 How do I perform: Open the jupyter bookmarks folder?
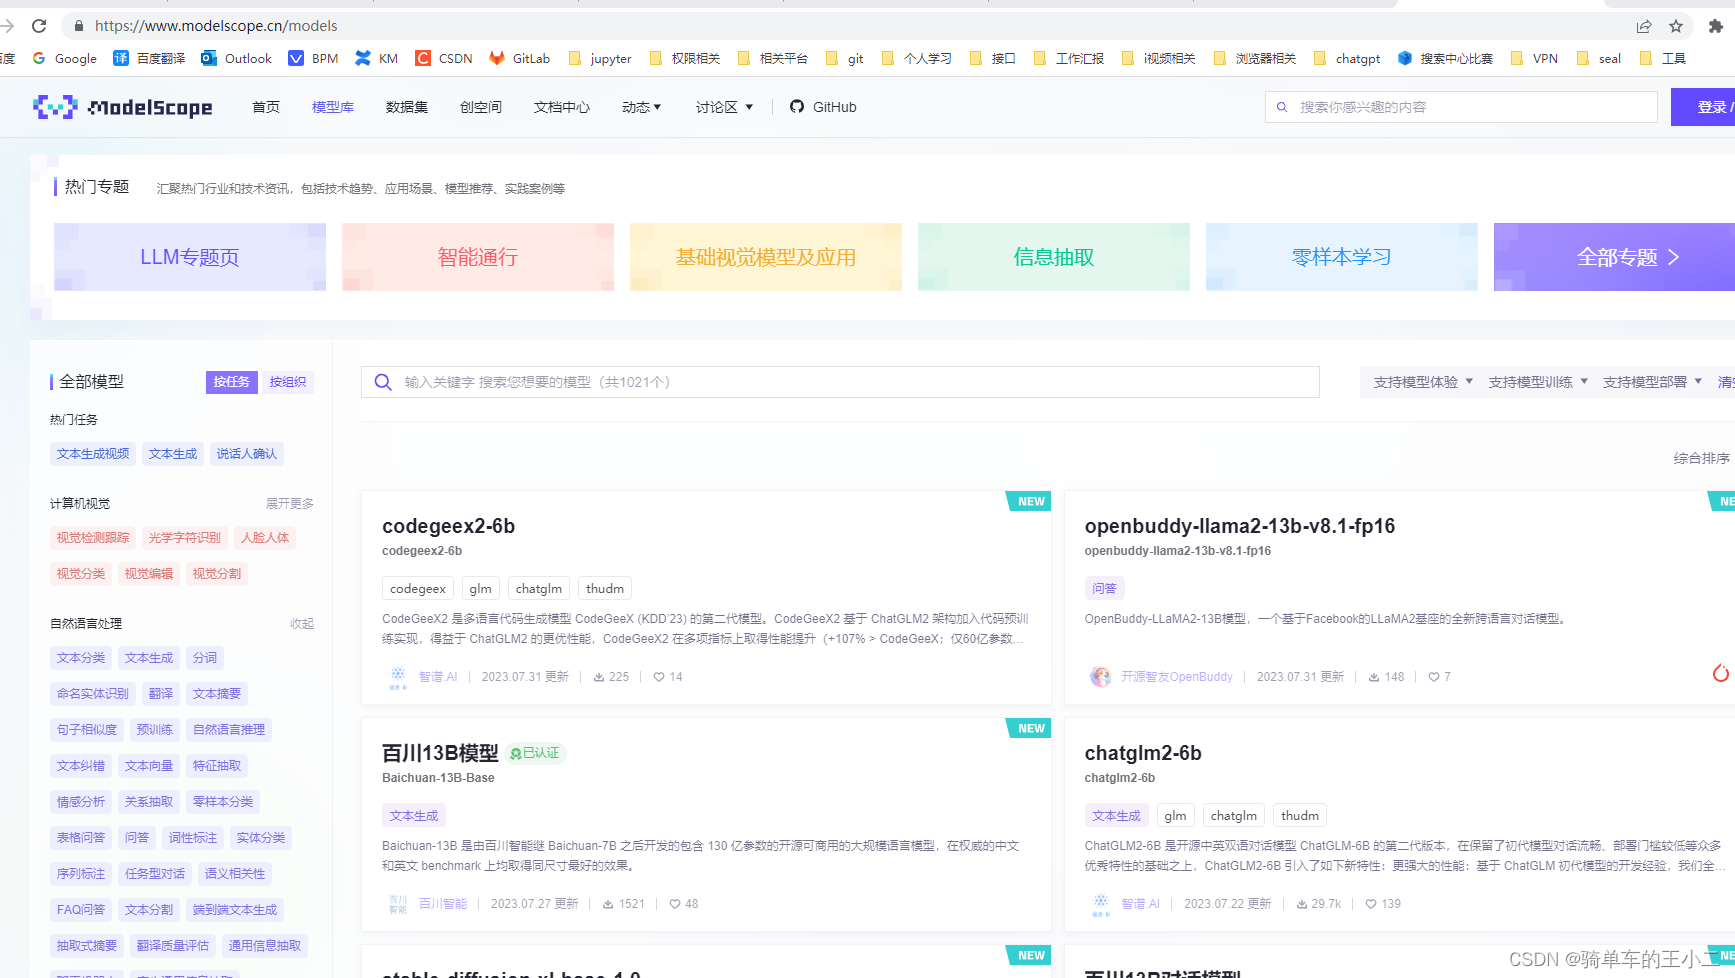(x=600, y=58)
